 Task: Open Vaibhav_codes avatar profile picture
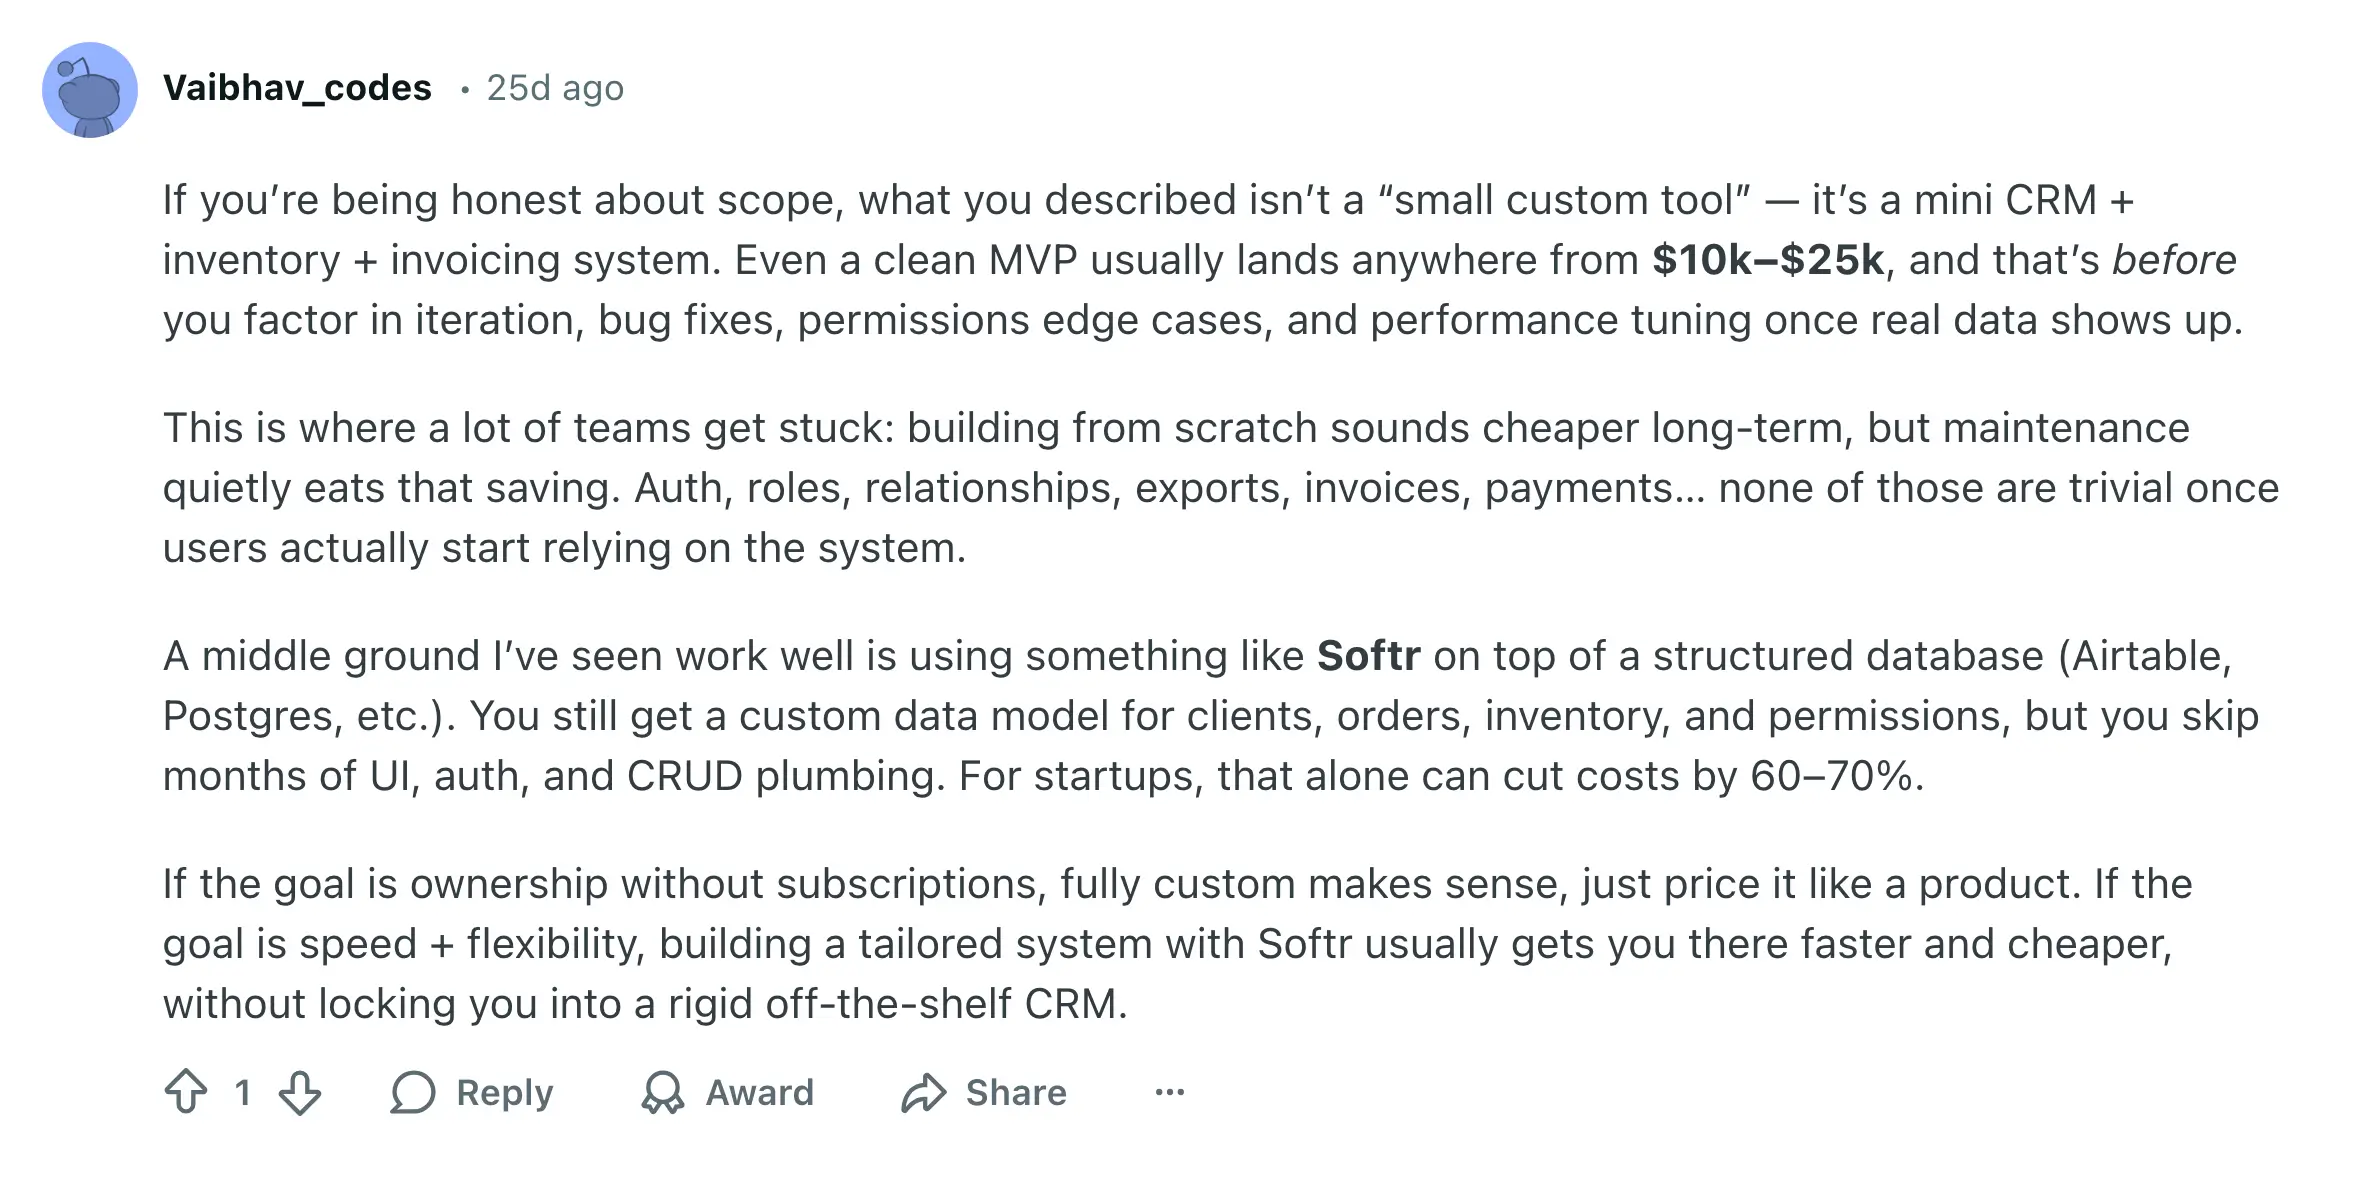90,90
